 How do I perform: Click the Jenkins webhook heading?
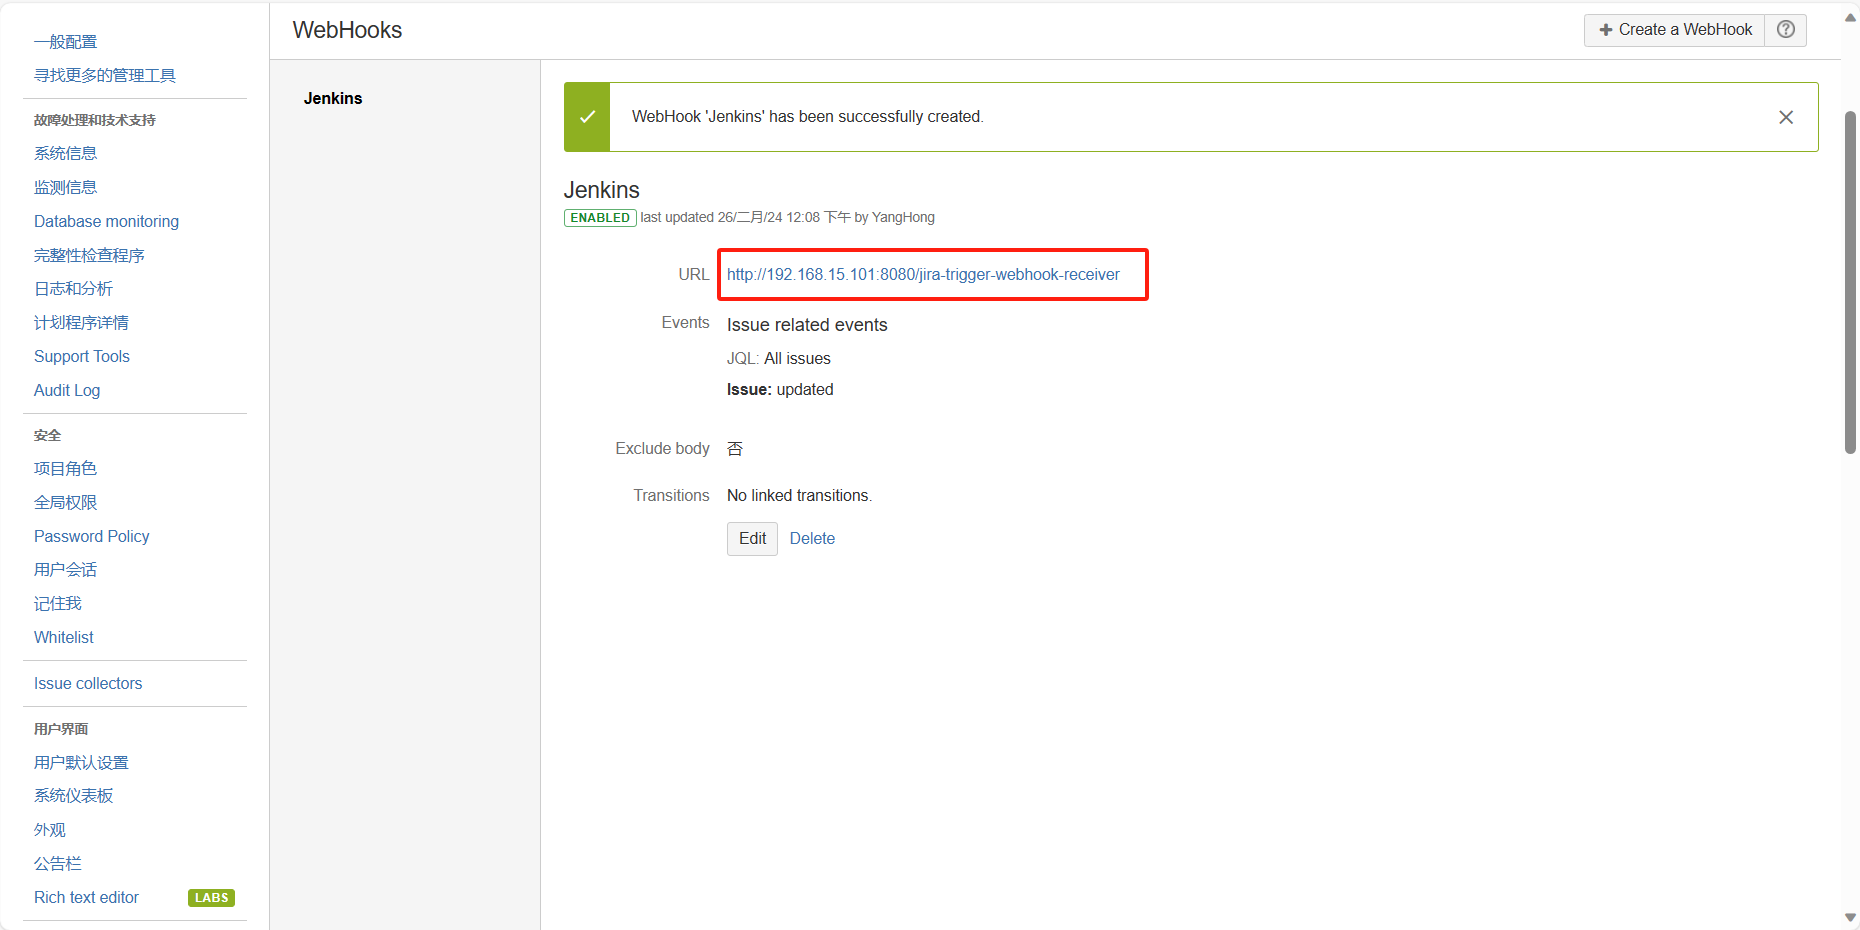point(601,190)
